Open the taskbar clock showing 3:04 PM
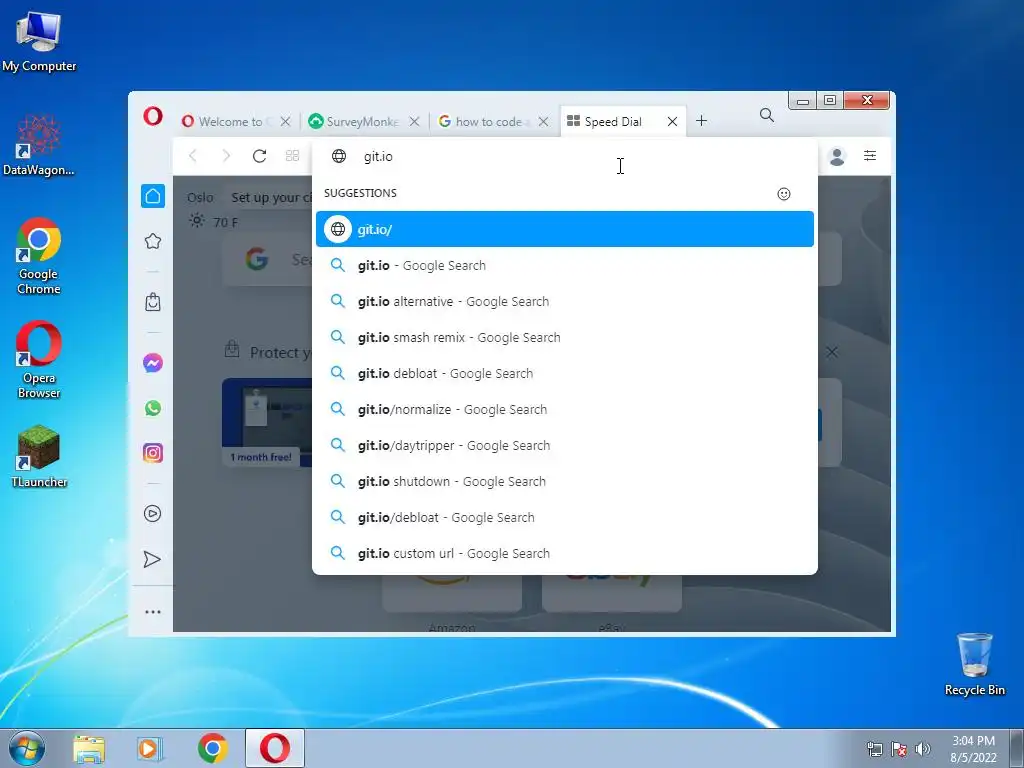Image resolution: width=1024 pixels, height=768 pixels. pos(973,749)
